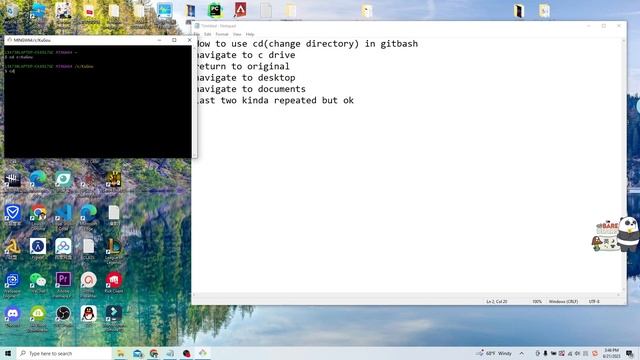Open the green eye app shortcut

click(63, 179)
